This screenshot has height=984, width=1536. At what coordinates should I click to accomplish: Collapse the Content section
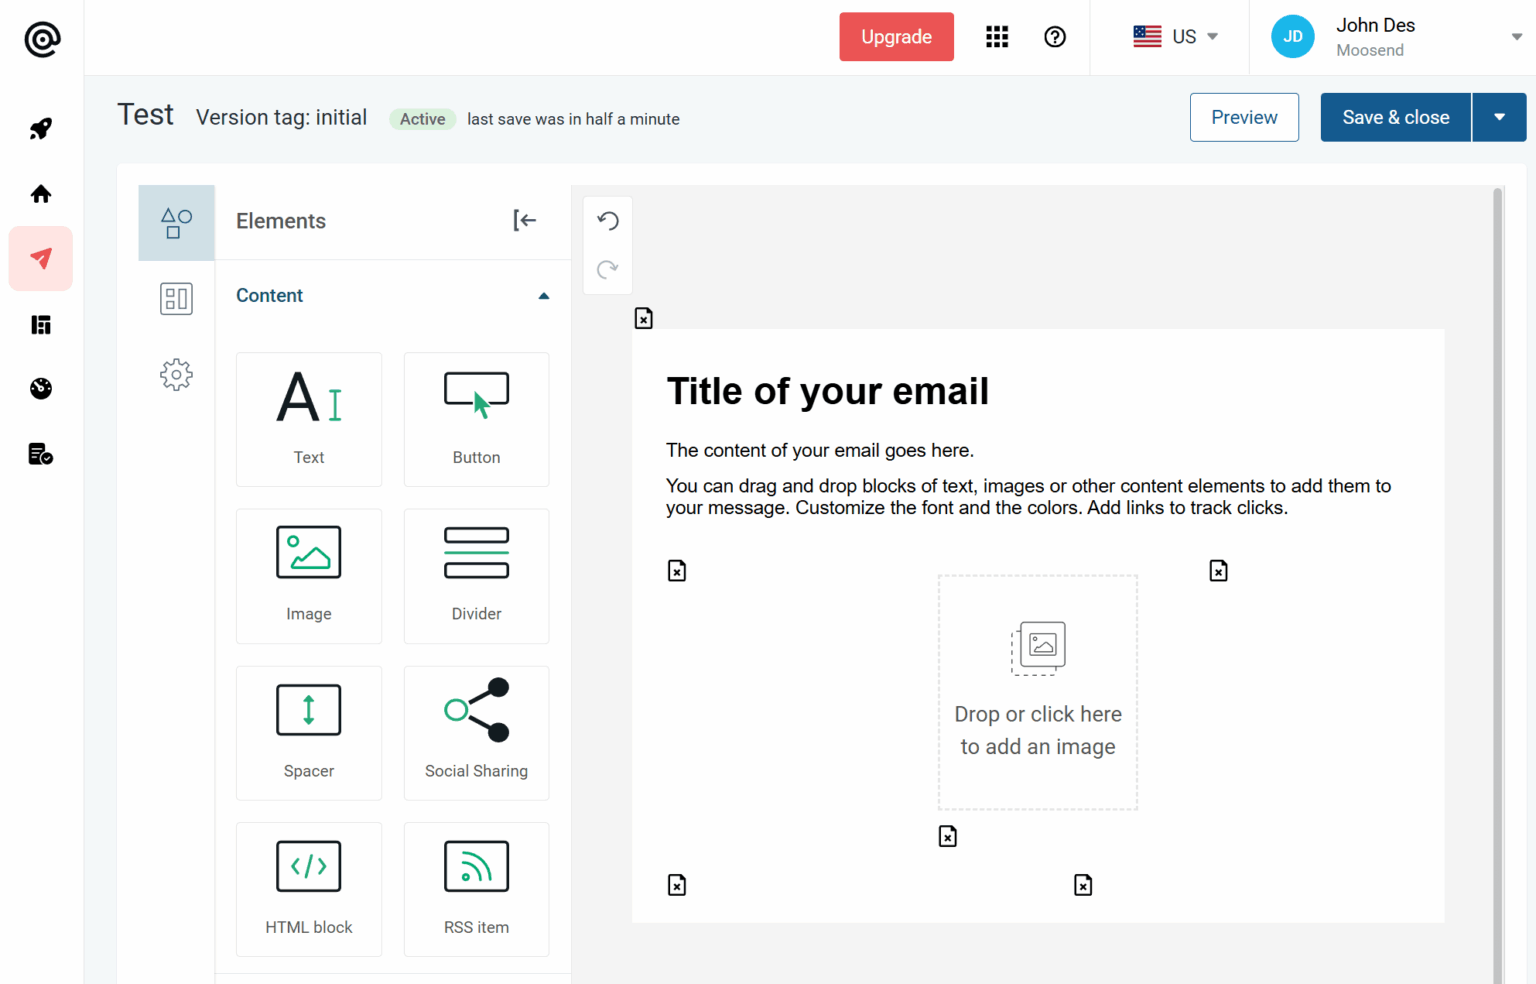click(x=544, y=295)
